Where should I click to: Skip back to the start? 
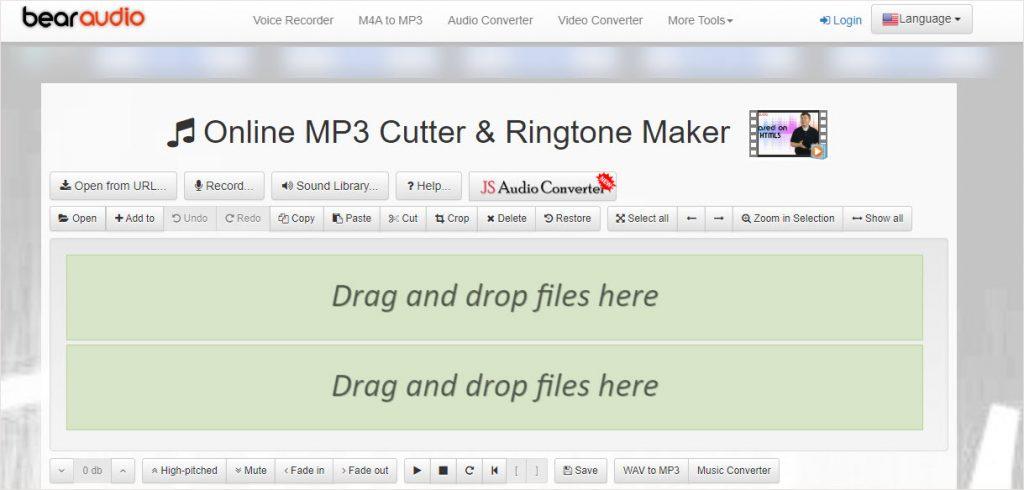click(494, 470)
